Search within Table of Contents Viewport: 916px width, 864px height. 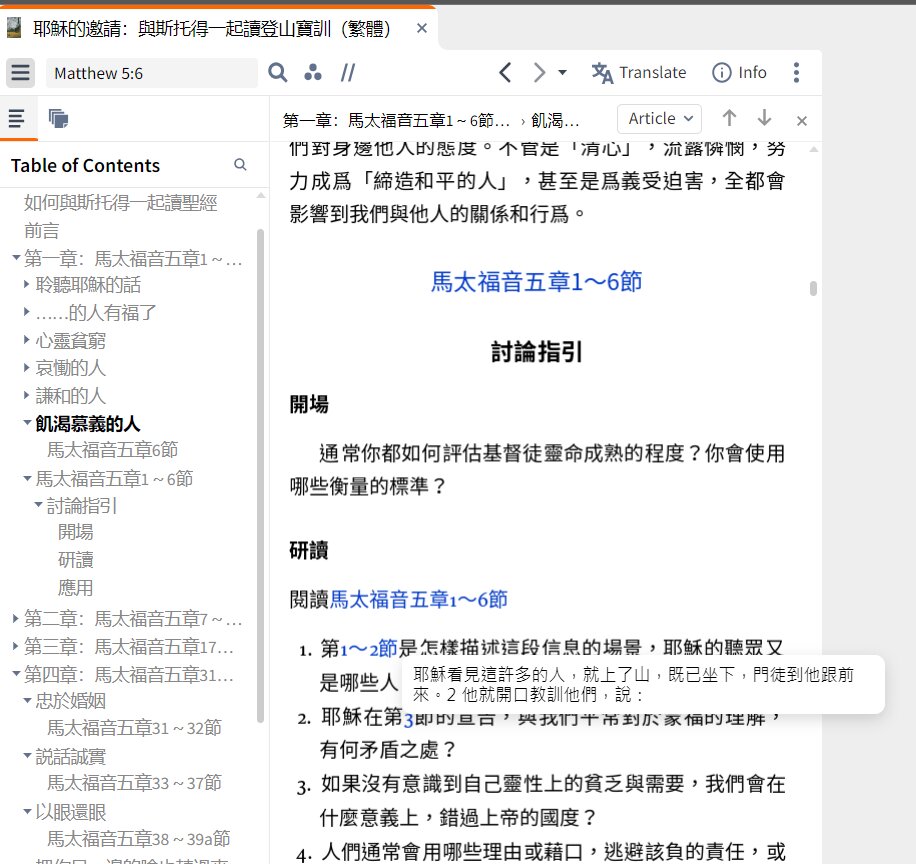[240, 165]
